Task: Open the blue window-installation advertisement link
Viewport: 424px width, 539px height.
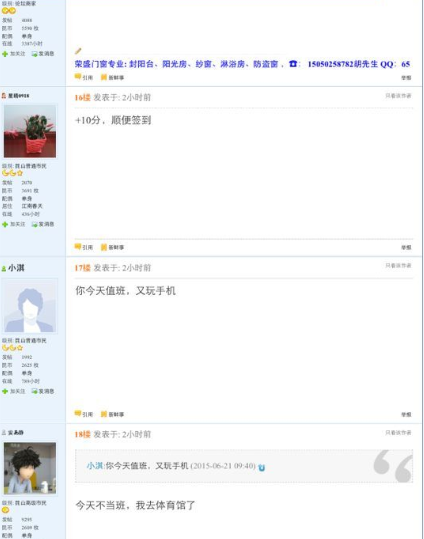Action: [x=242, y=64]
